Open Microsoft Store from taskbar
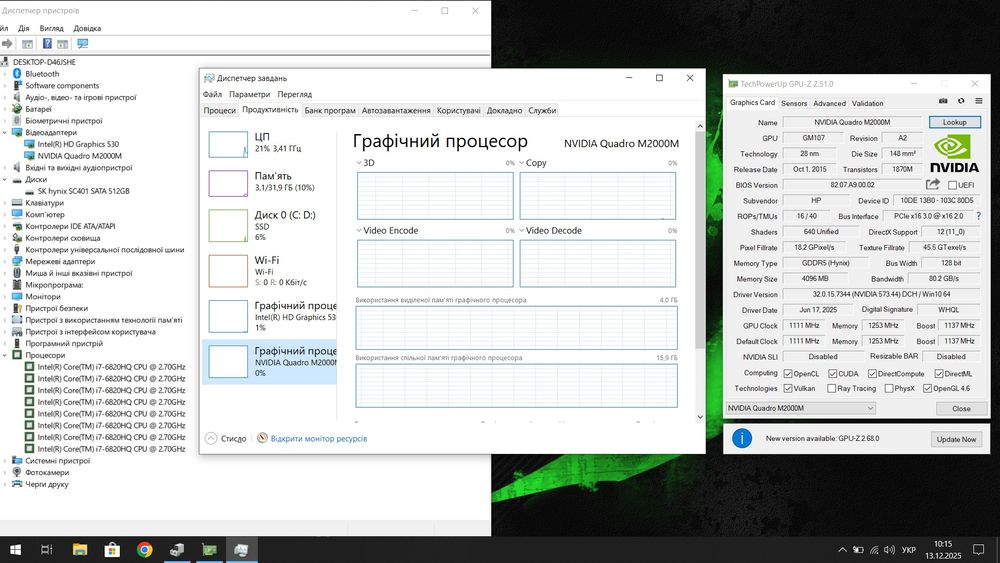The height and width of the screenshot is (563, 1000). [x=112, y=550]
